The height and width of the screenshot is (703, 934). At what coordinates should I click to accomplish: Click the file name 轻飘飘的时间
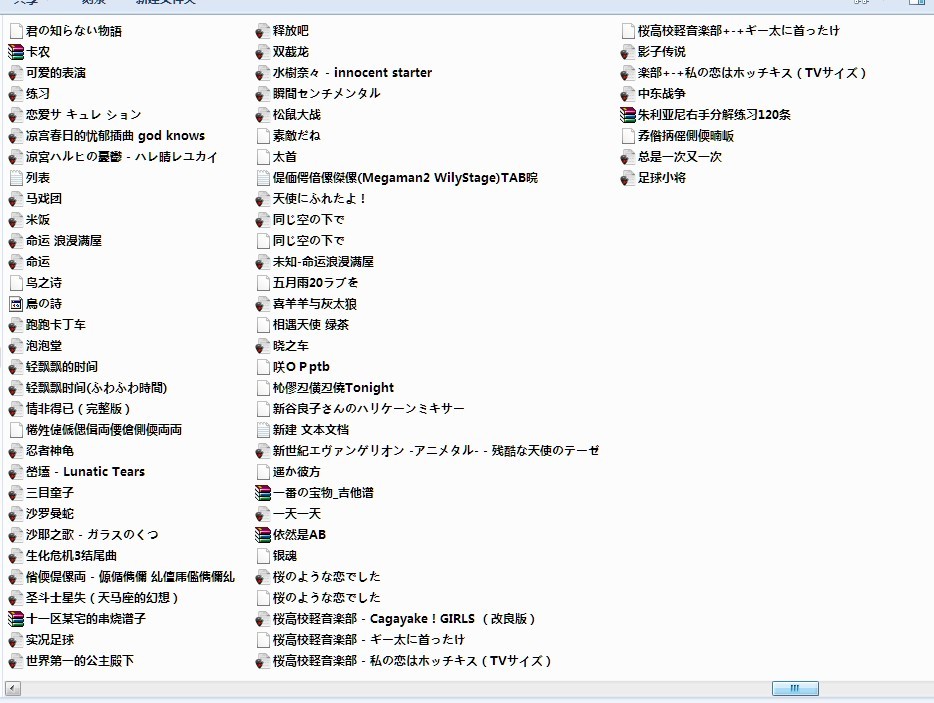(62, 367)
